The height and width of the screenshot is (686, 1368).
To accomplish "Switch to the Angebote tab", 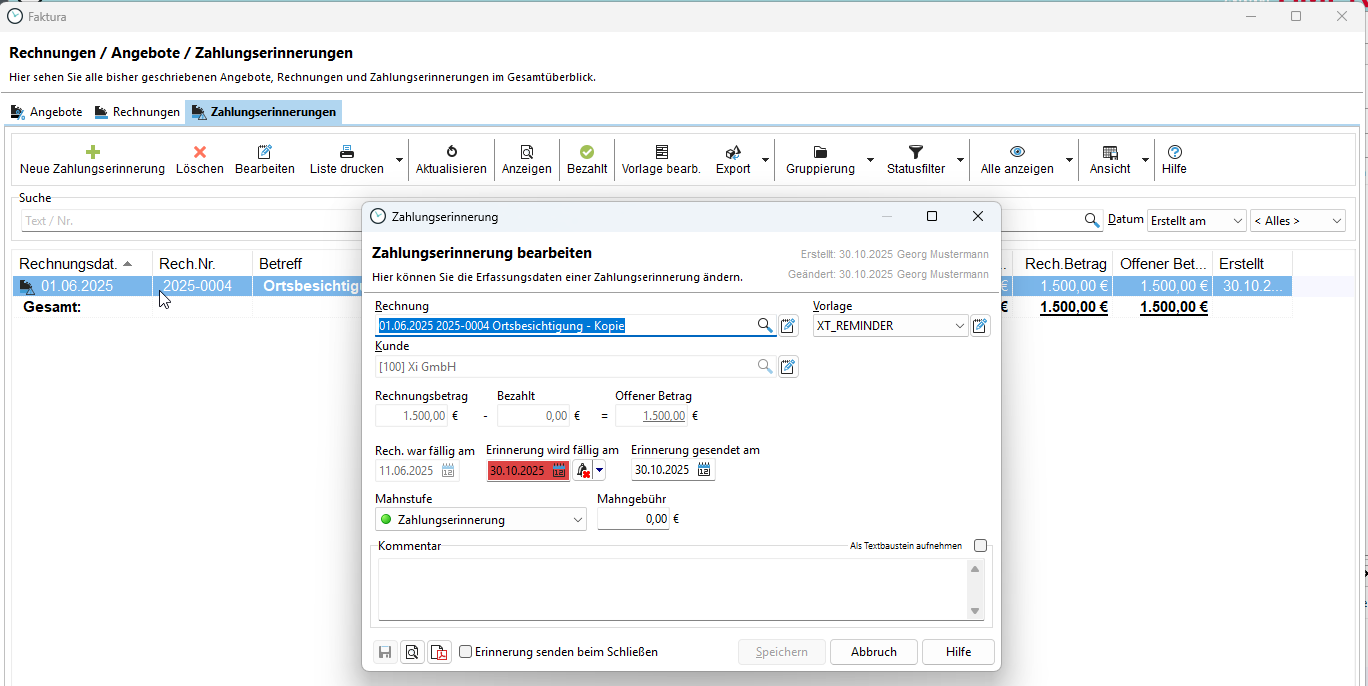I will [46, 112].
